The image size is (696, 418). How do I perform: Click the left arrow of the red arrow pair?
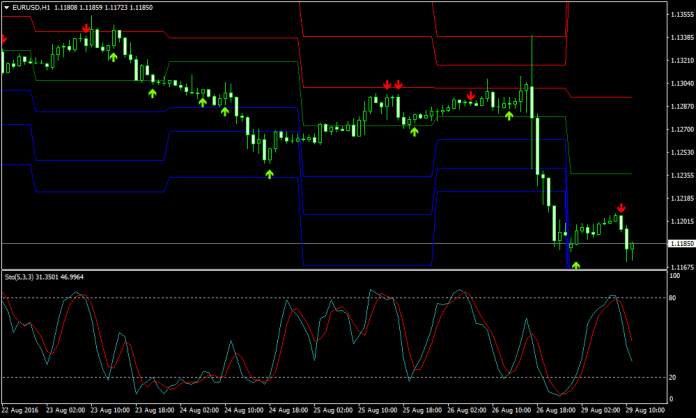(386, 84)
